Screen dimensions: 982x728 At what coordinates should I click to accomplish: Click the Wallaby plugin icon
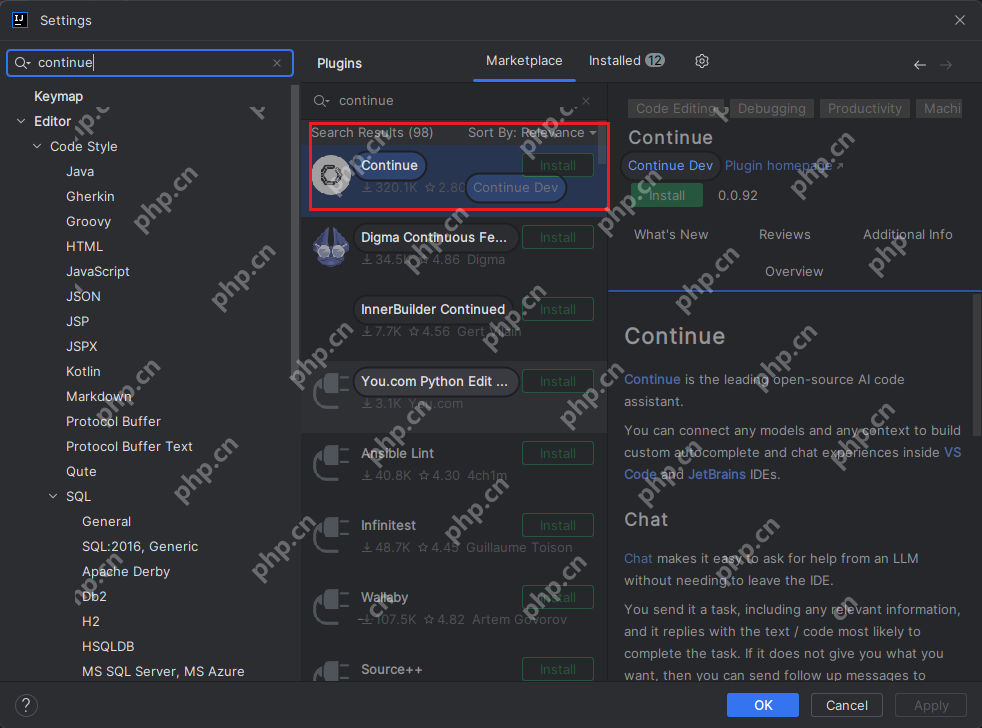pos(331,607)
